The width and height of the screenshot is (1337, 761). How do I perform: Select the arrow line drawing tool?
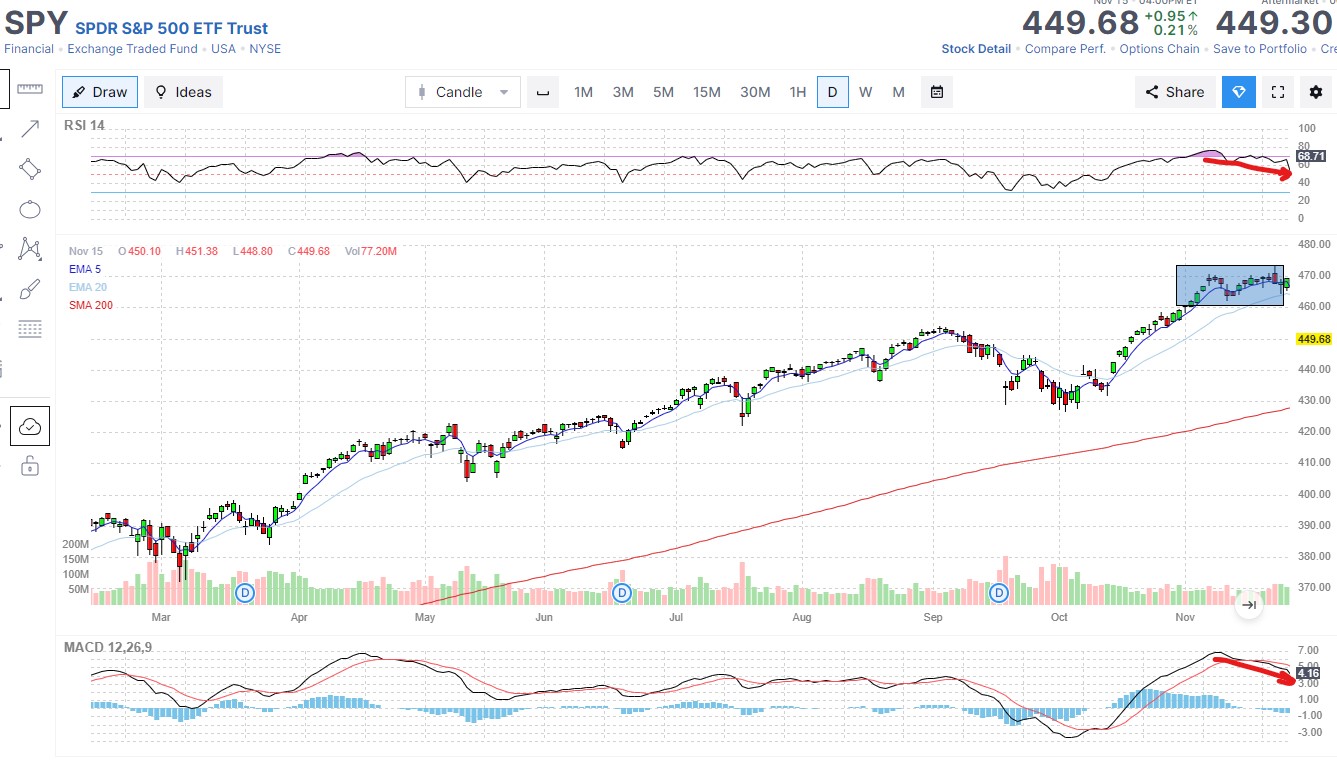point(30,128)
